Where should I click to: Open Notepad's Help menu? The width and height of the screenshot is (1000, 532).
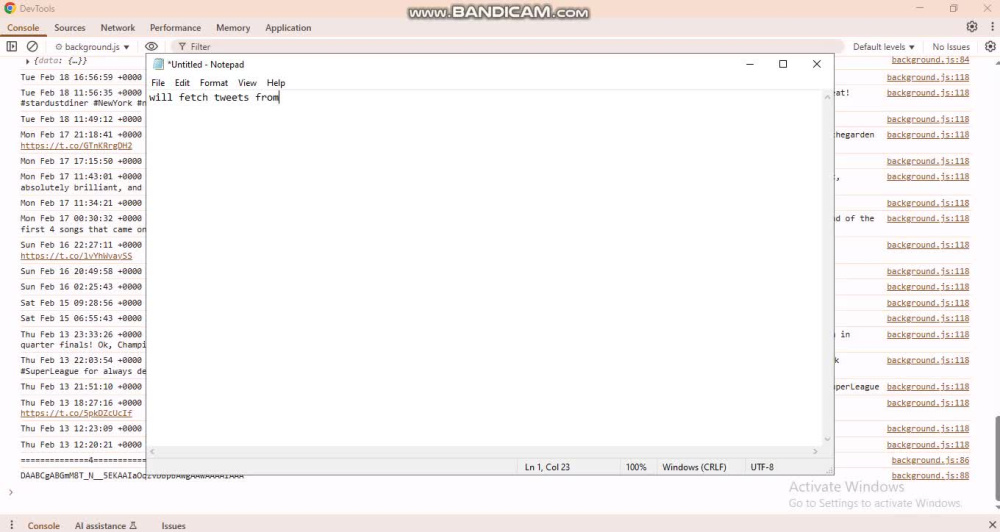click(276, 83)
